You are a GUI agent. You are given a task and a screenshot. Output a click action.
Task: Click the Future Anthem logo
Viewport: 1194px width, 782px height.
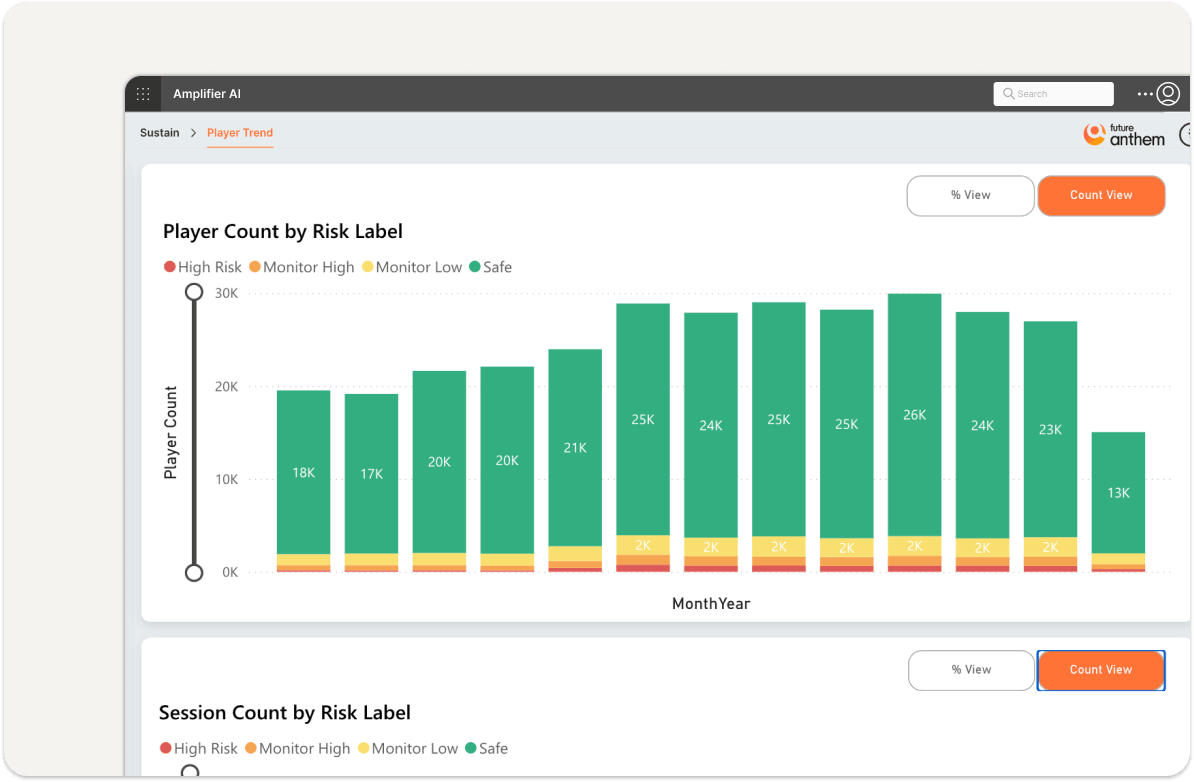point(1124,134)
